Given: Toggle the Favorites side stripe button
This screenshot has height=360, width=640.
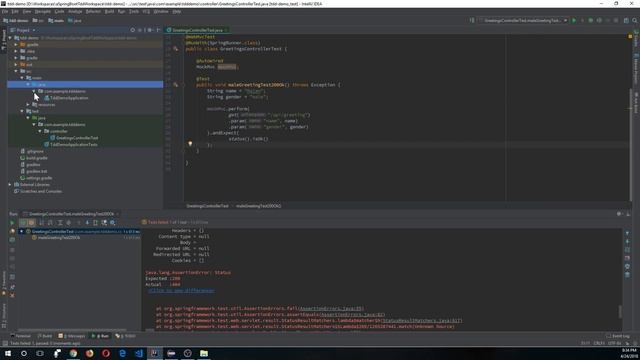Looking at the screenshot, I should click(4, 284).
